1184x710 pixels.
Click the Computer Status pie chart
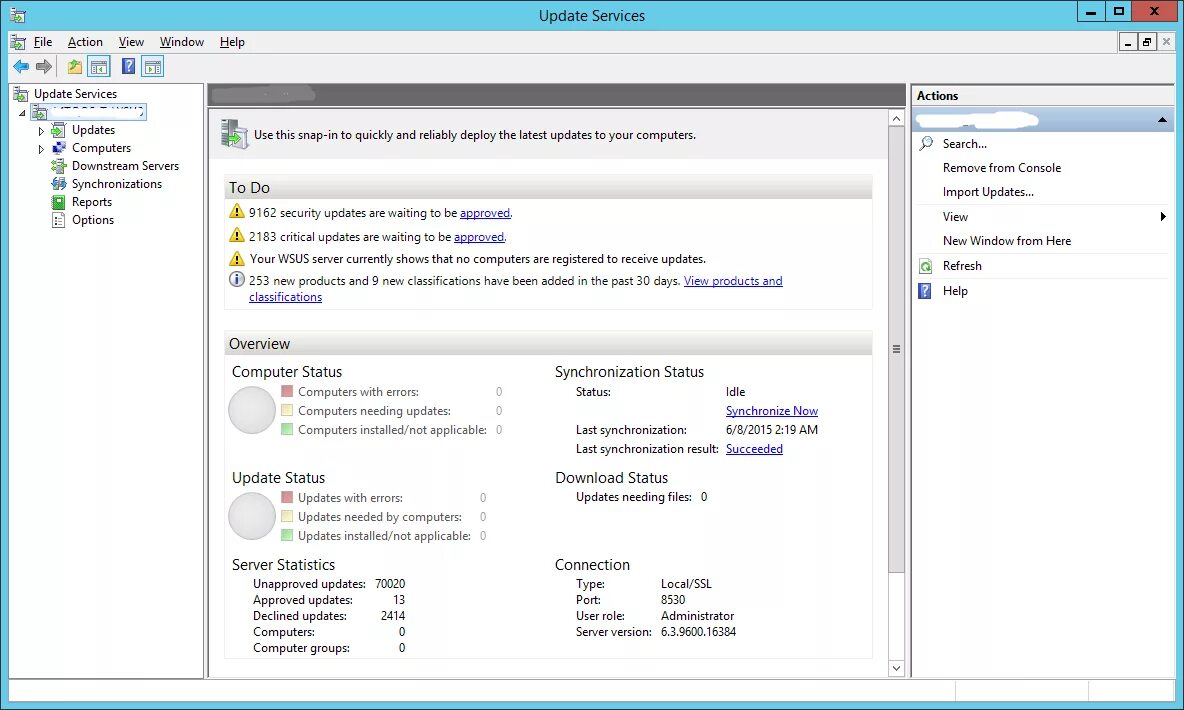point(252,410)
